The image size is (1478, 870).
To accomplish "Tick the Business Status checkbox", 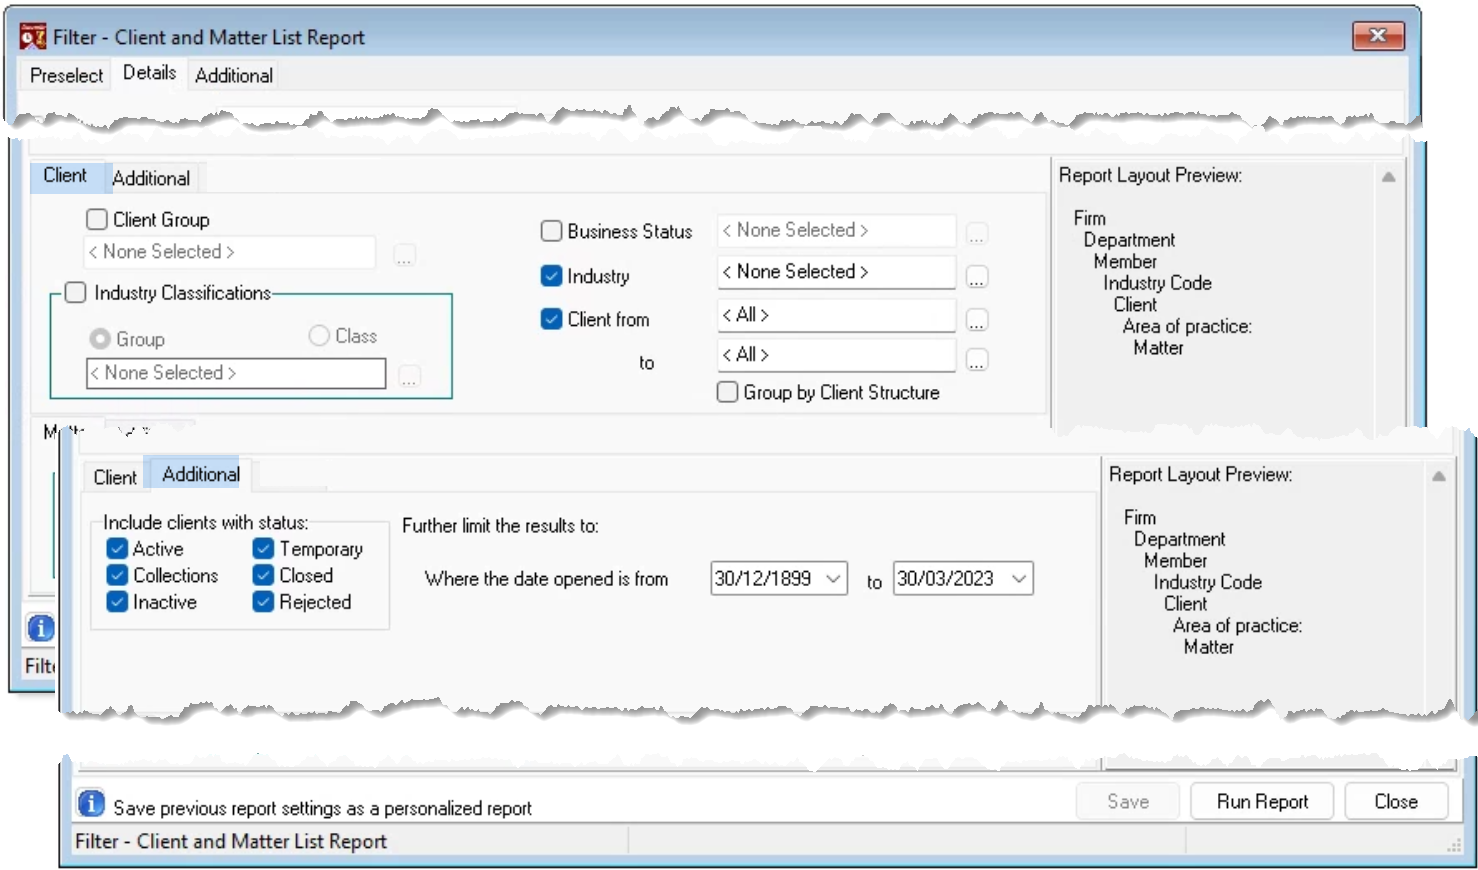I will (551, 231).
